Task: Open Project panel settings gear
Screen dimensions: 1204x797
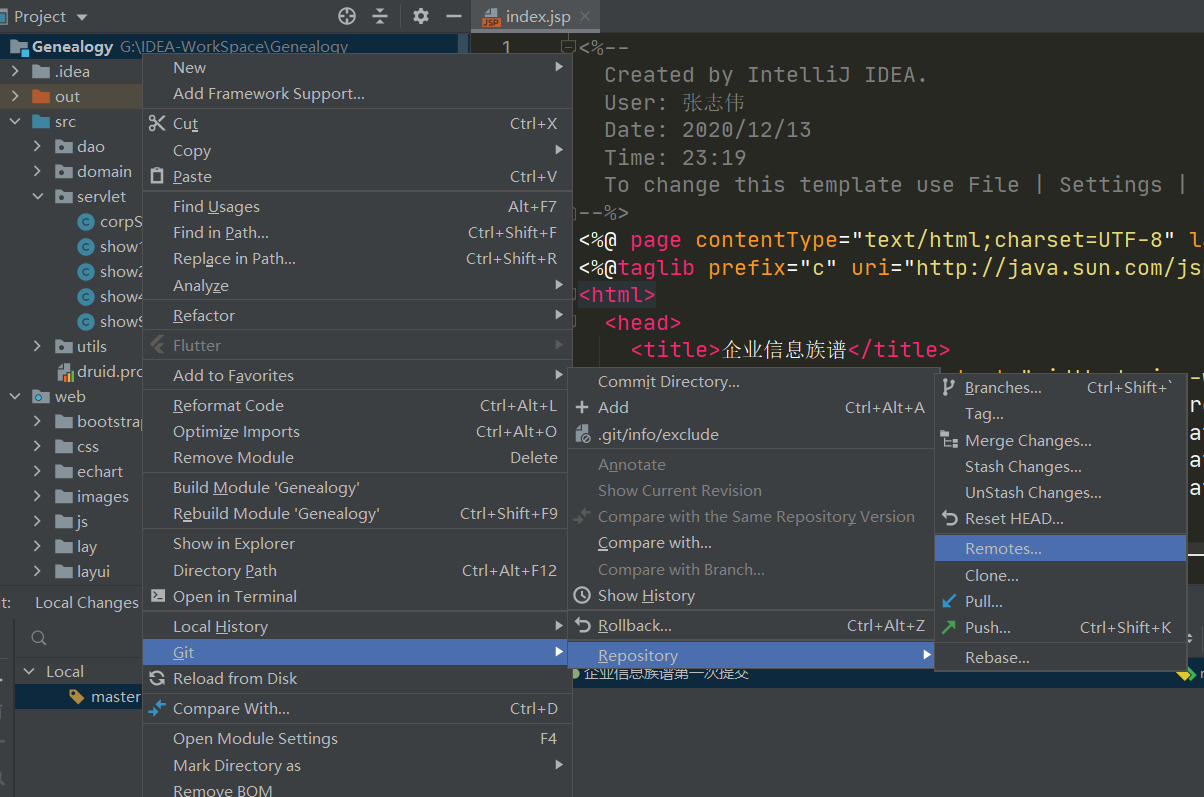Action: pyautogui.click(x=421, y=16)
